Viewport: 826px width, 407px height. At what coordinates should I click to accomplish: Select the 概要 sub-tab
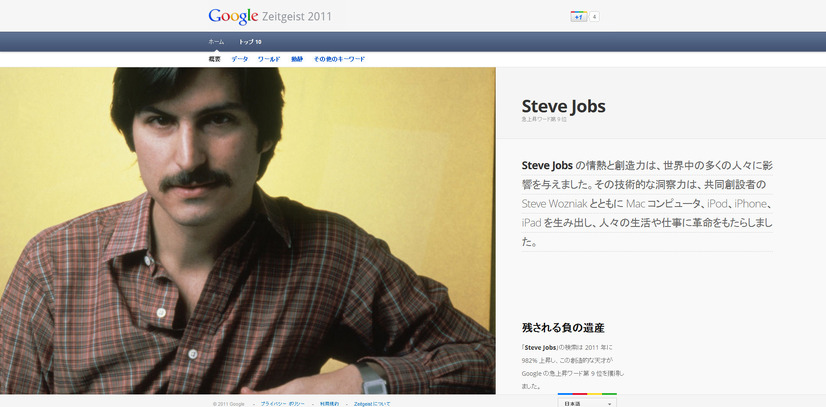point(214,59)
